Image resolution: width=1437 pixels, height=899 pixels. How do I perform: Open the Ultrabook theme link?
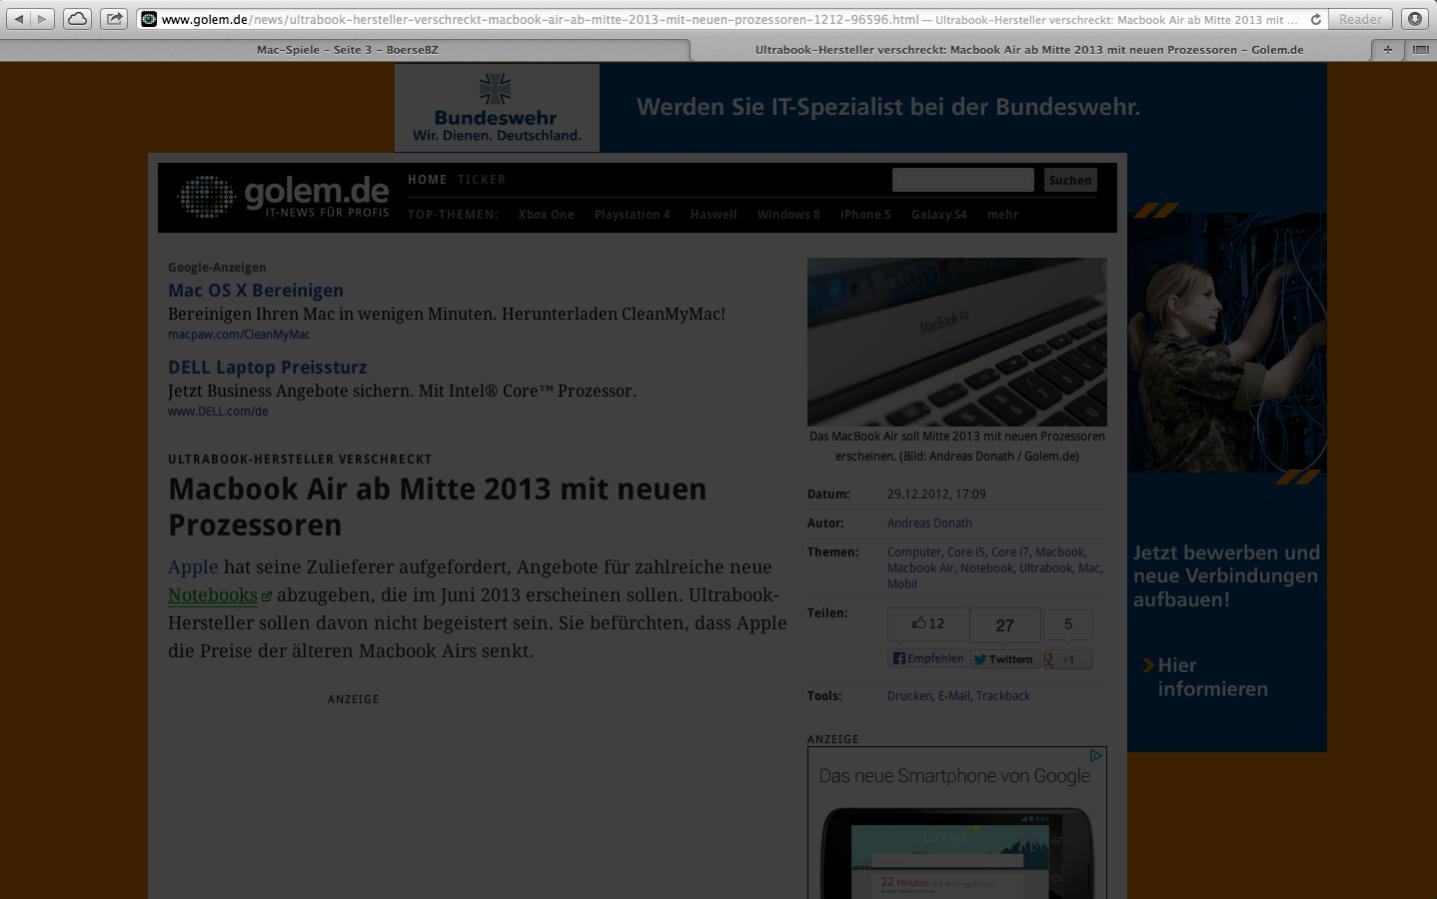[x=1045, y=568]
